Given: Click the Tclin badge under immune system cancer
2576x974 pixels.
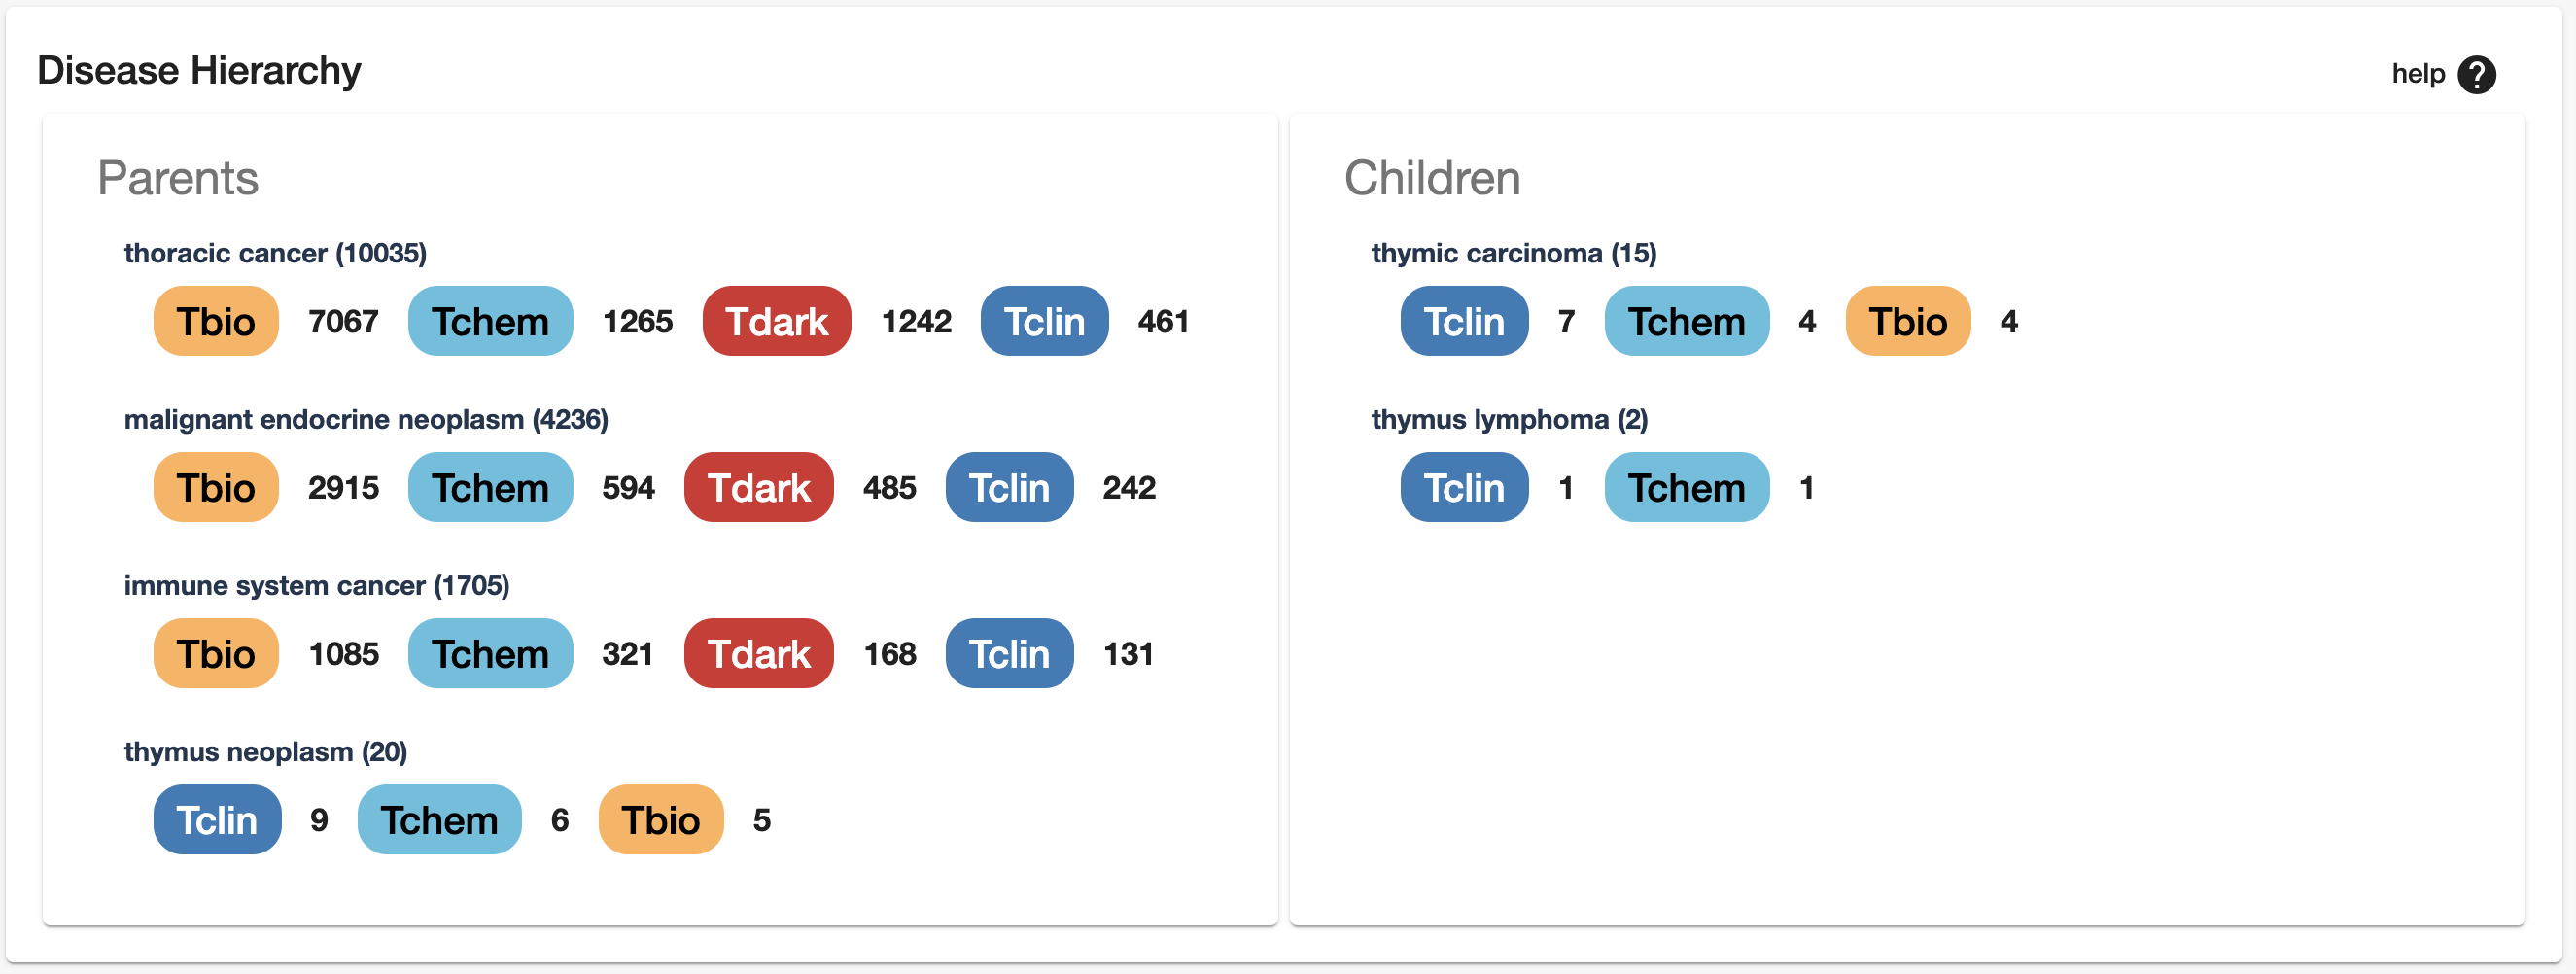Looking at the screenshot, I should [1009, 653].
